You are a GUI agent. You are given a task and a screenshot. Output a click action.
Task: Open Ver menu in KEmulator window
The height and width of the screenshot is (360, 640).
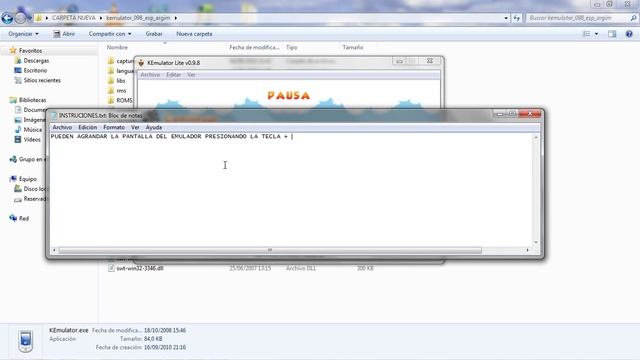click(x=191, y=75)
